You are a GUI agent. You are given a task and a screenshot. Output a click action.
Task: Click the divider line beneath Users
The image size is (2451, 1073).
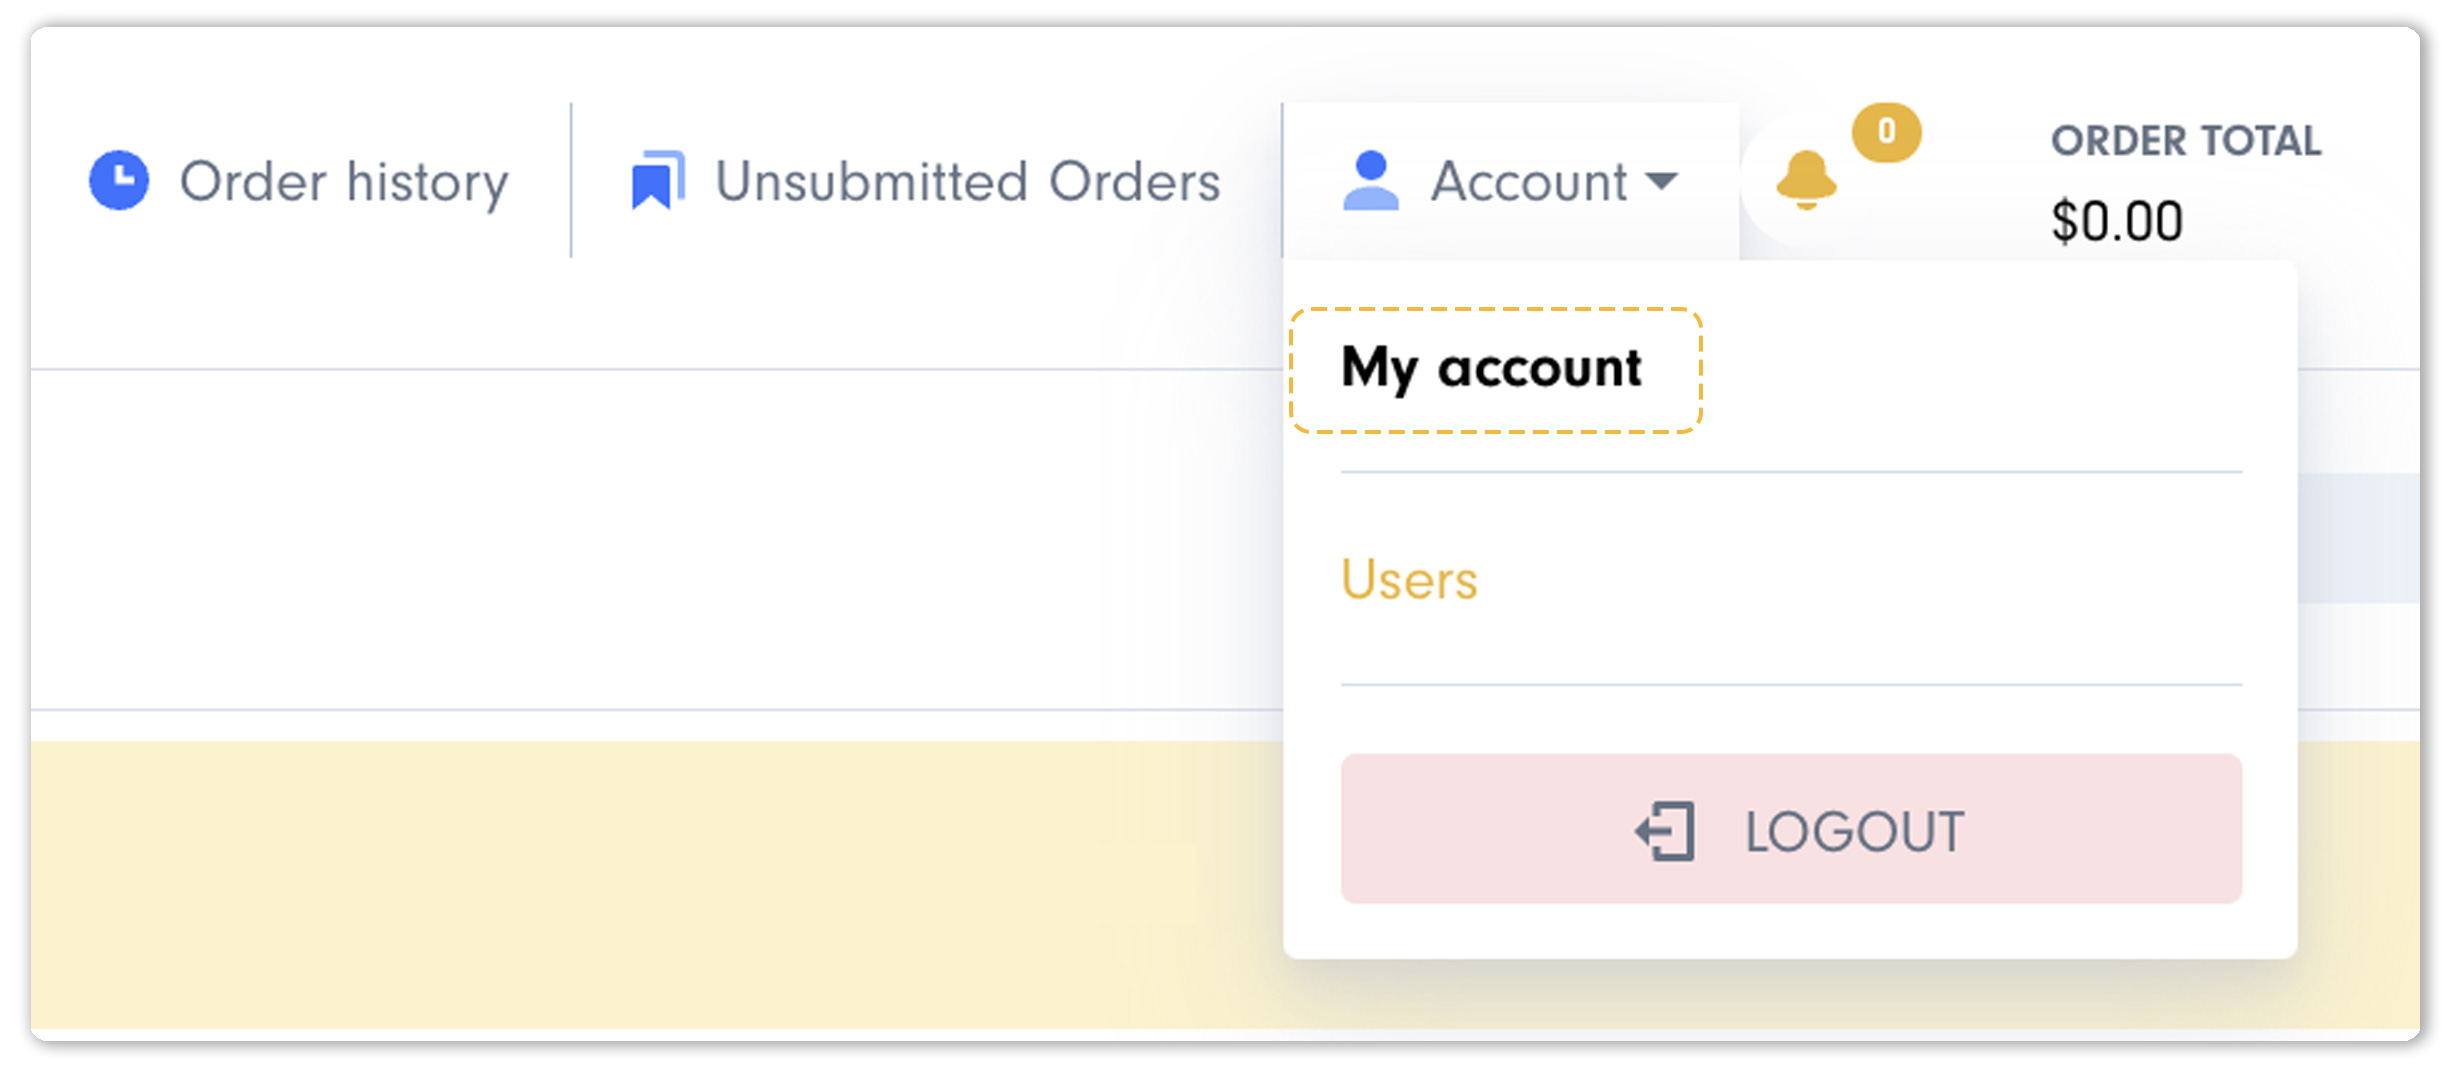click(x=1791, y=685)
